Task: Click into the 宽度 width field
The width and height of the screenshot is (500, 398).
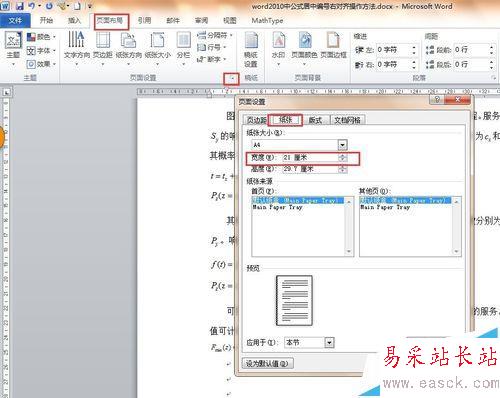Action: click(310, 157)
